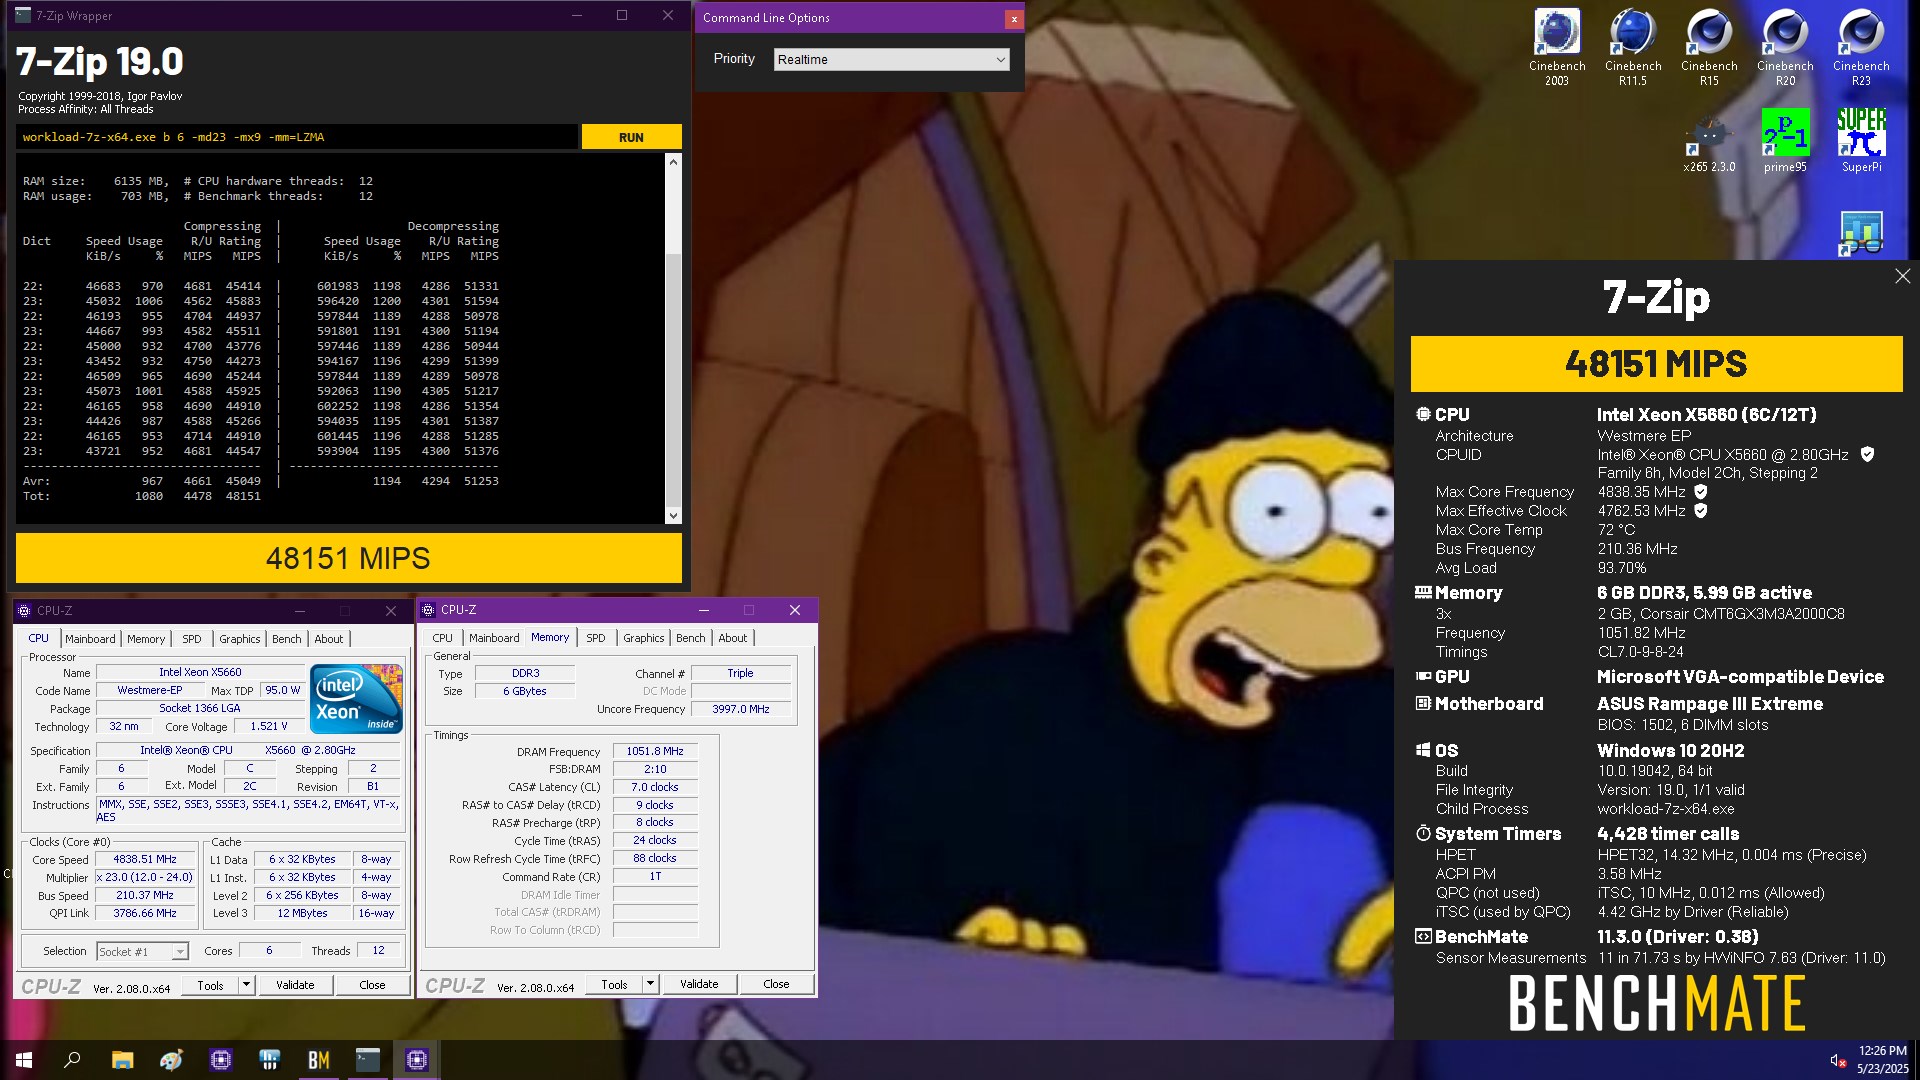Click the Max Core Frequency verified shield
1920x1080 pixels.
pyautogui.click(x=1701, y=492)
